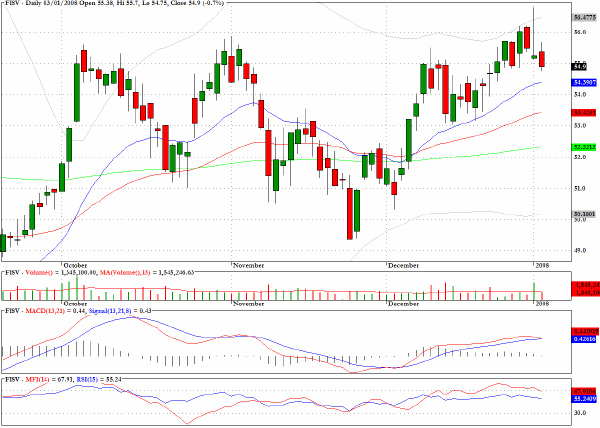Select the gray 50.1801 lower band label
This screenshot has width=600, height=428.
(x=585, y=214)
